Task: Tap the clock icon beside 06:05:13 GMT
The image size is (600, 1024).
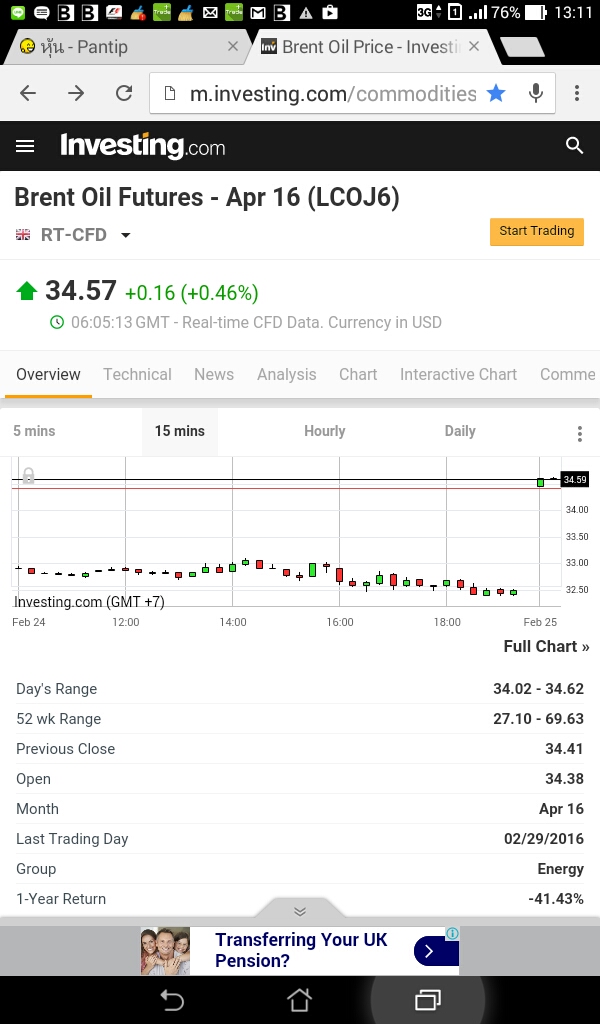Action: 57,322
